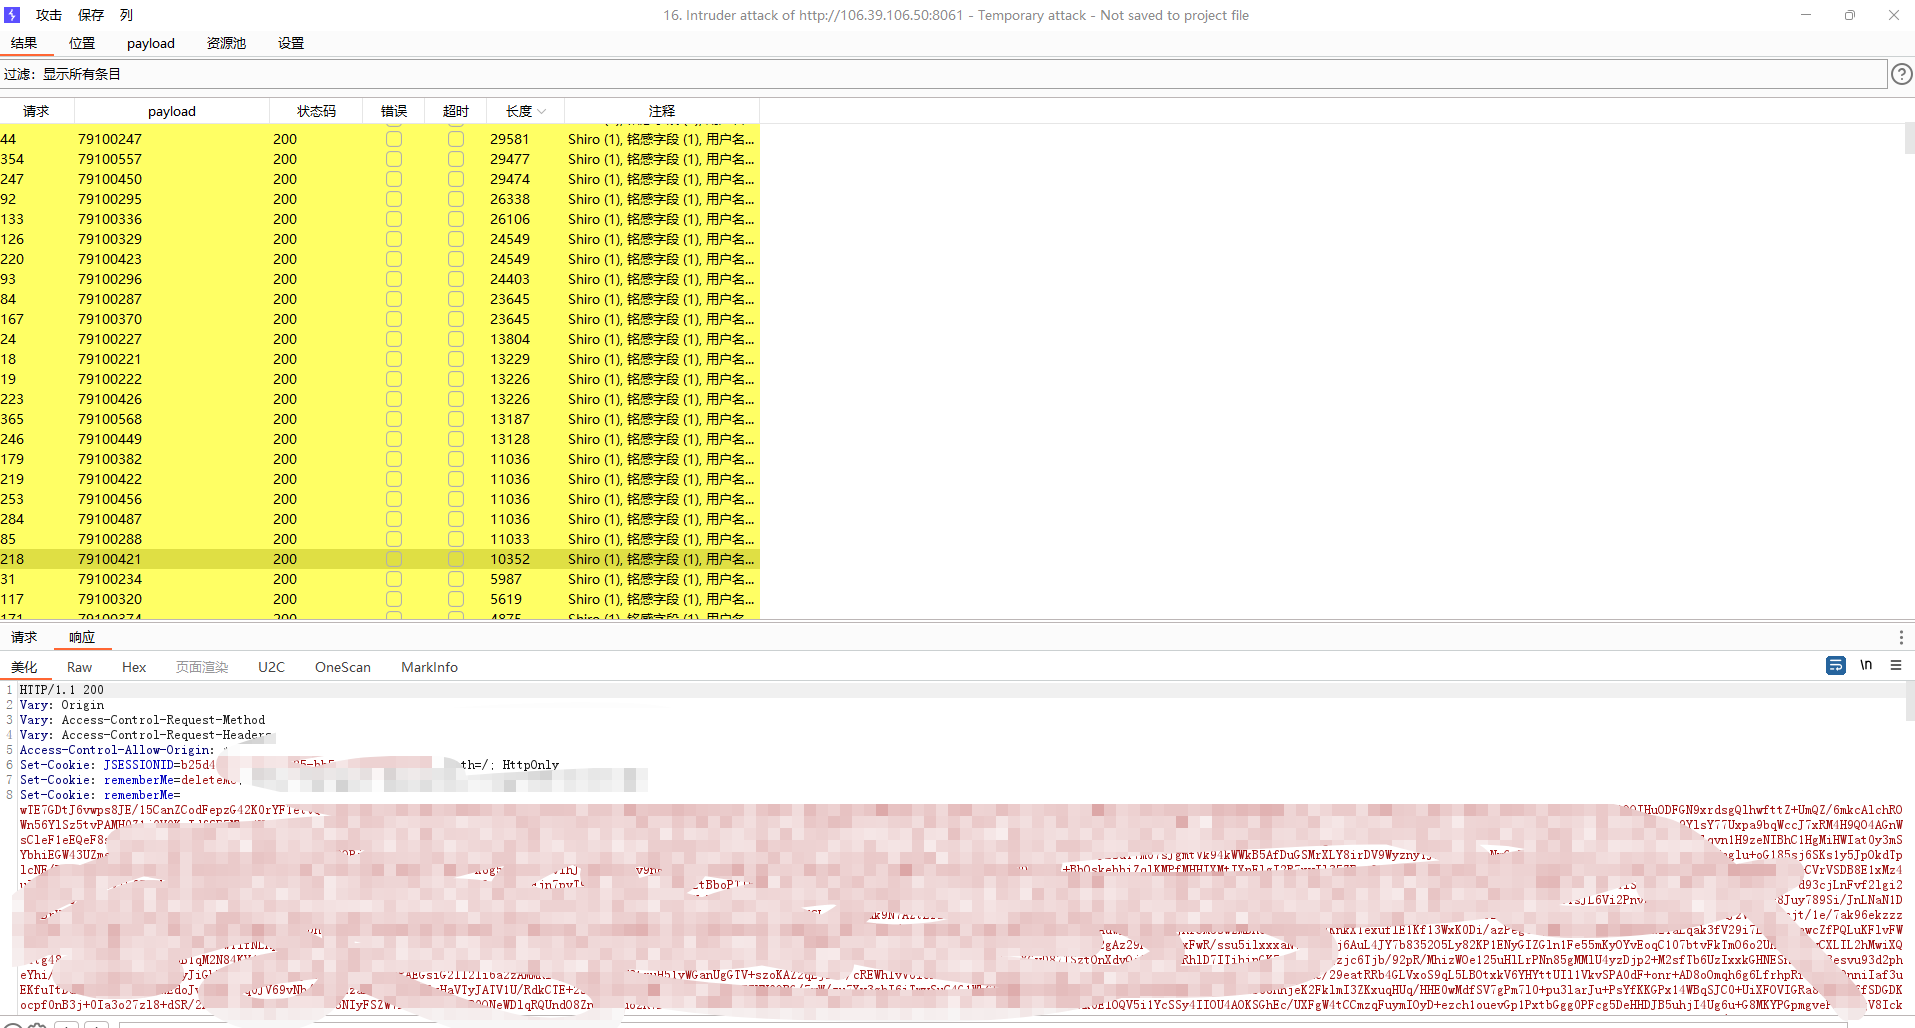Click the filter bar showing 显示所有条目
The image size is (1915, 1028).
coord(944,74)
